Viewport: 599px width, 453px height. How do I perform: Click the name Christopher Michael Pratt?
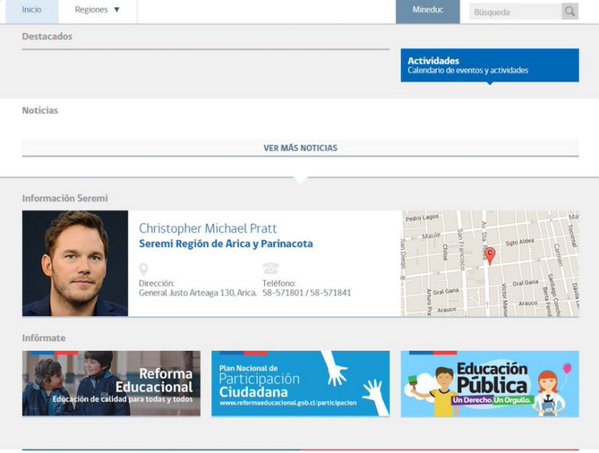click(207, 228)
